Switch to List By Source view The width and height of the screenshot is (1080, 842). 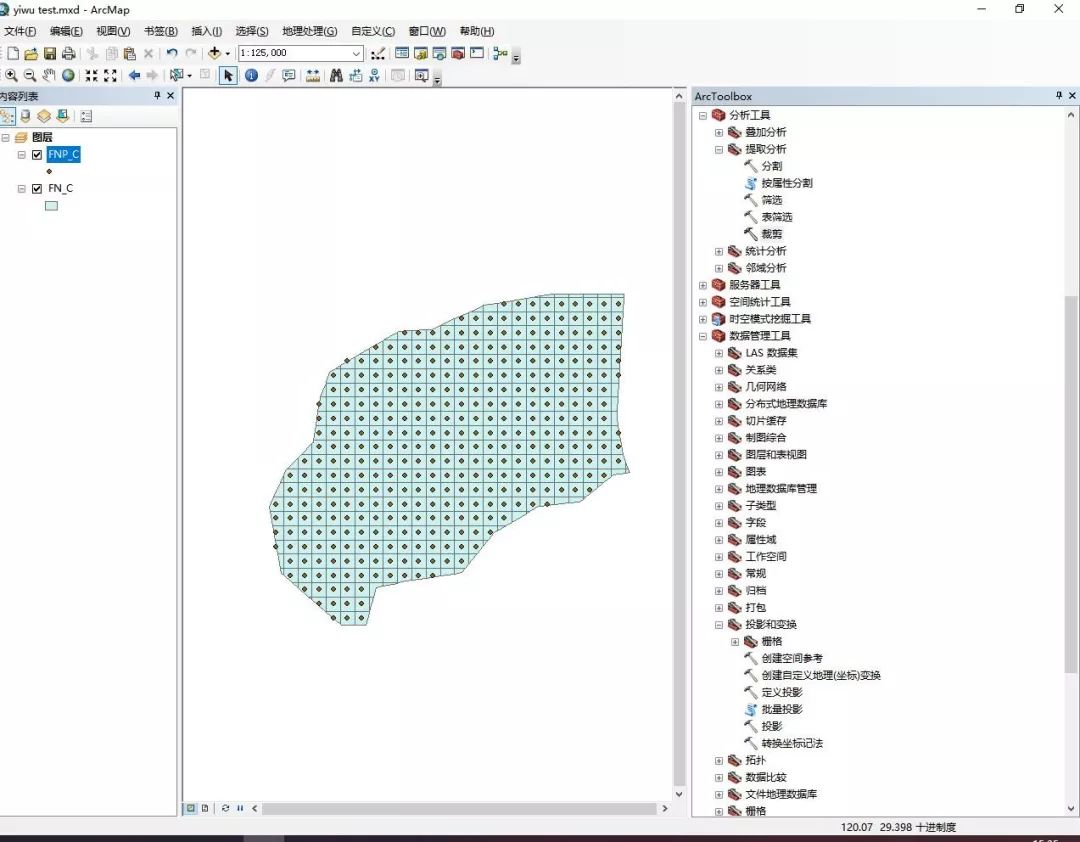pyautogui.click(x=25, y=116)
